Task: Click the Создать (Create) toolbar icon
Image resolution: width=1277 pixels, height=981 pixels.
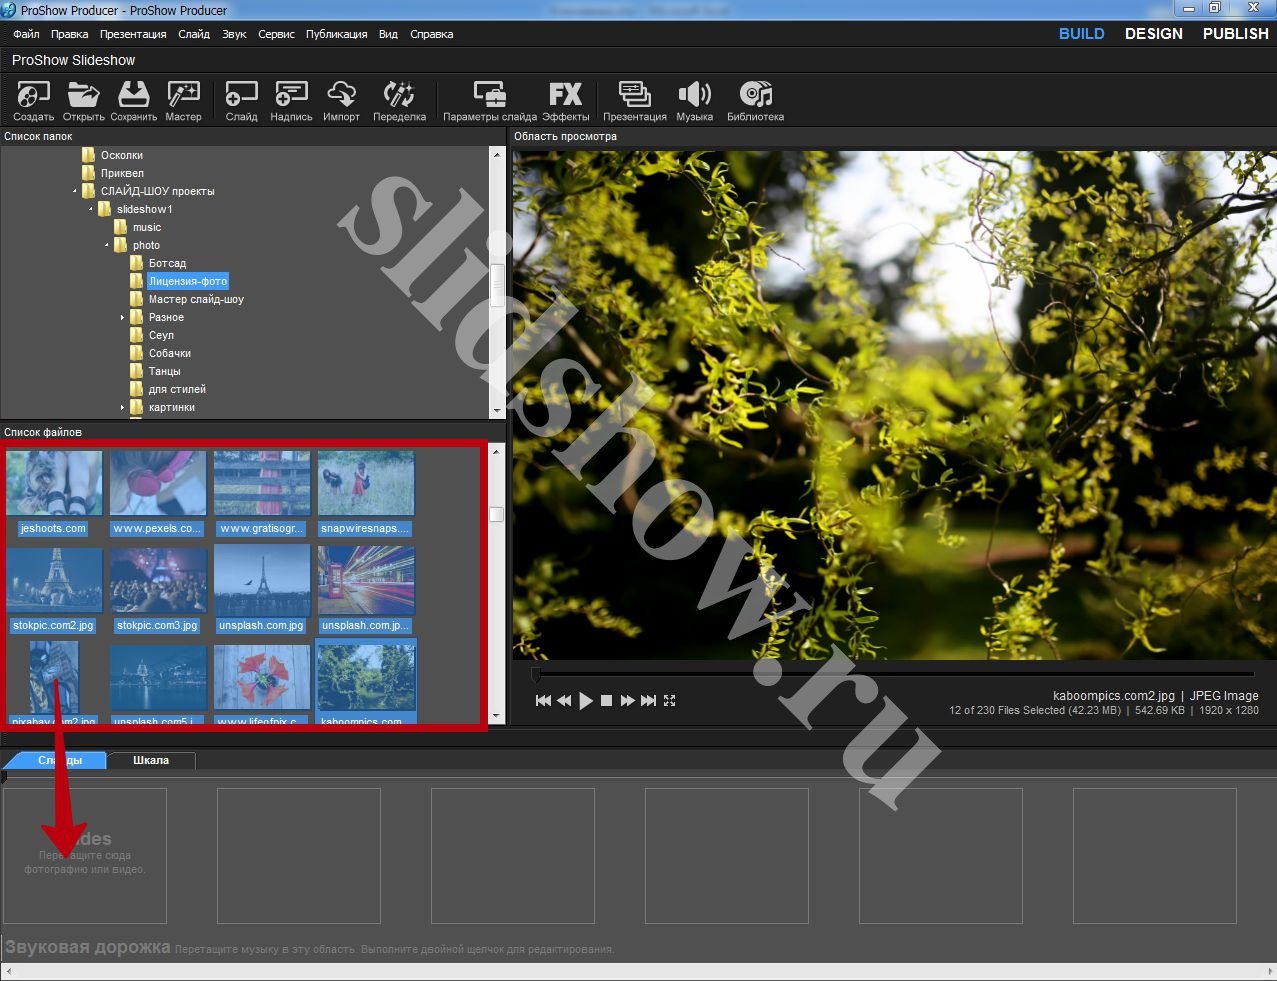Action: (33, 96)
